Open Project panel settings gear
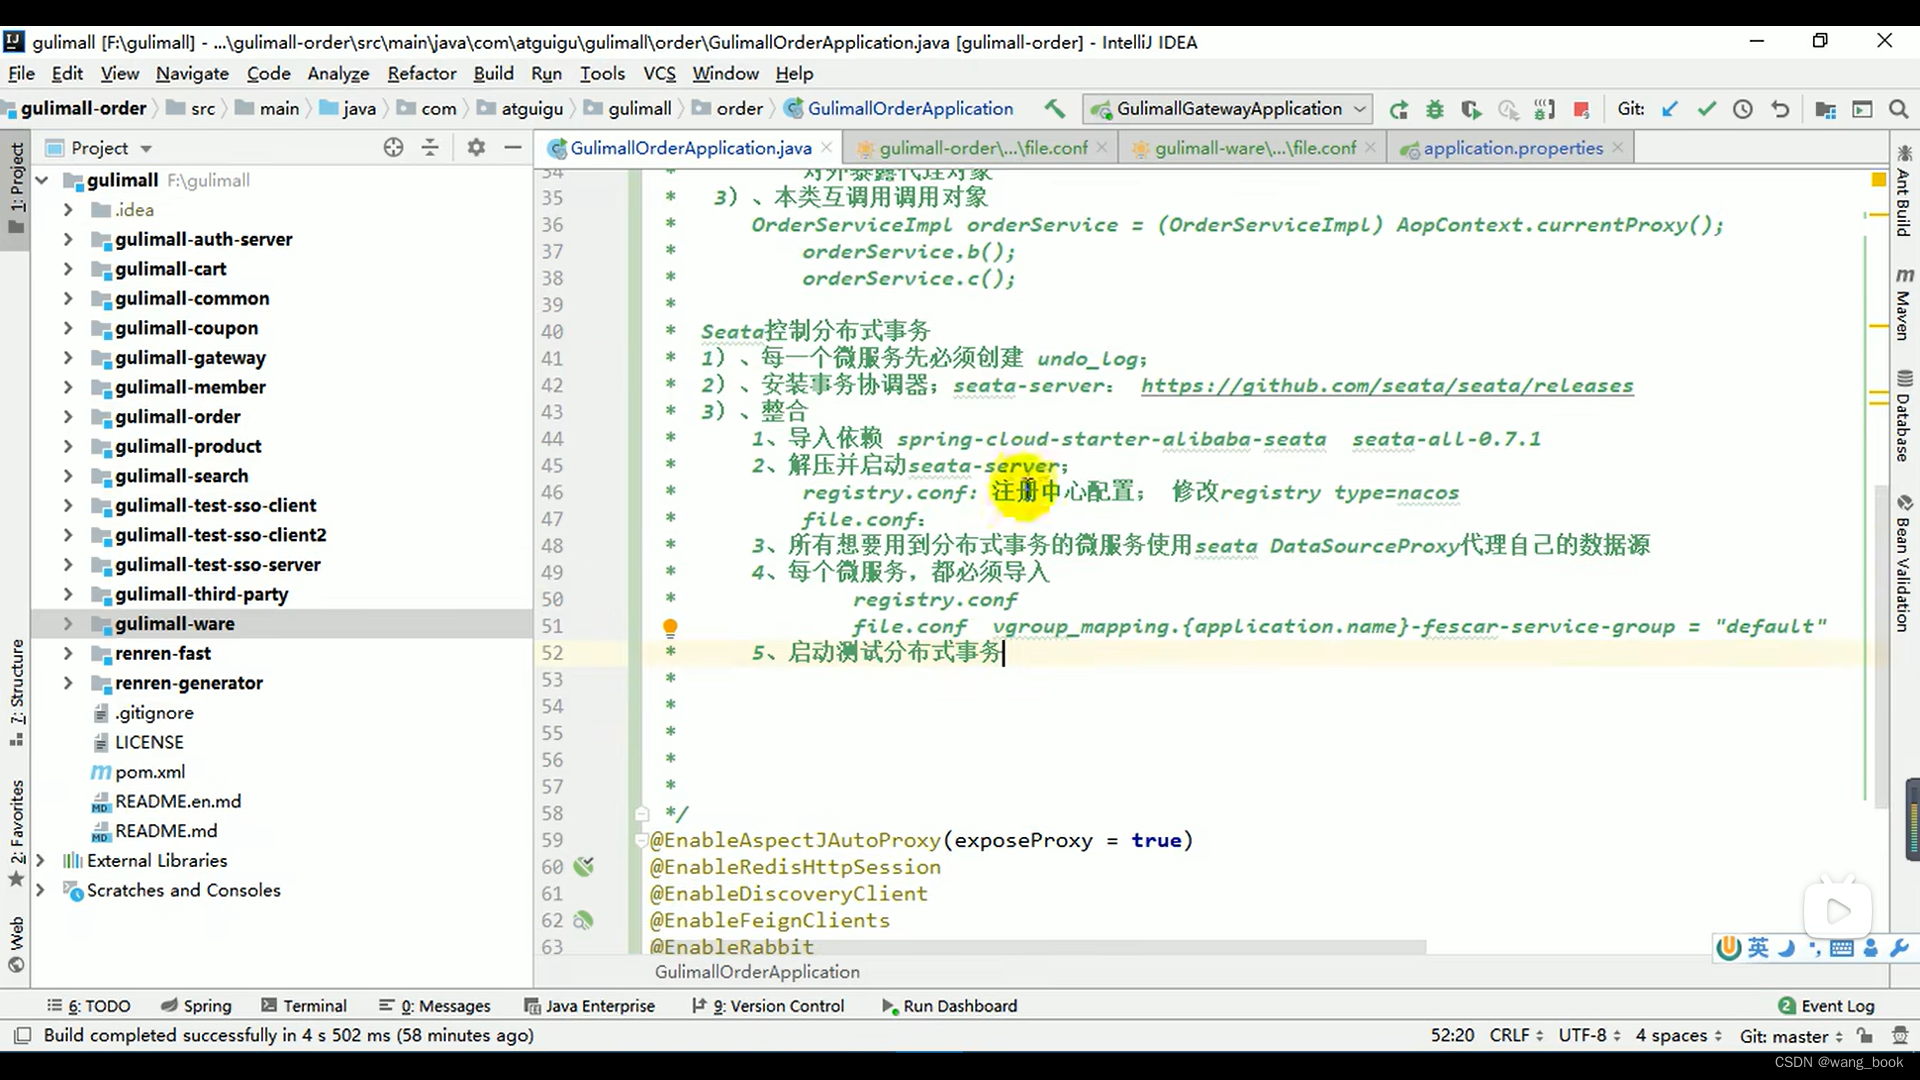The image size is (1920, 1080). coord(476,148)
